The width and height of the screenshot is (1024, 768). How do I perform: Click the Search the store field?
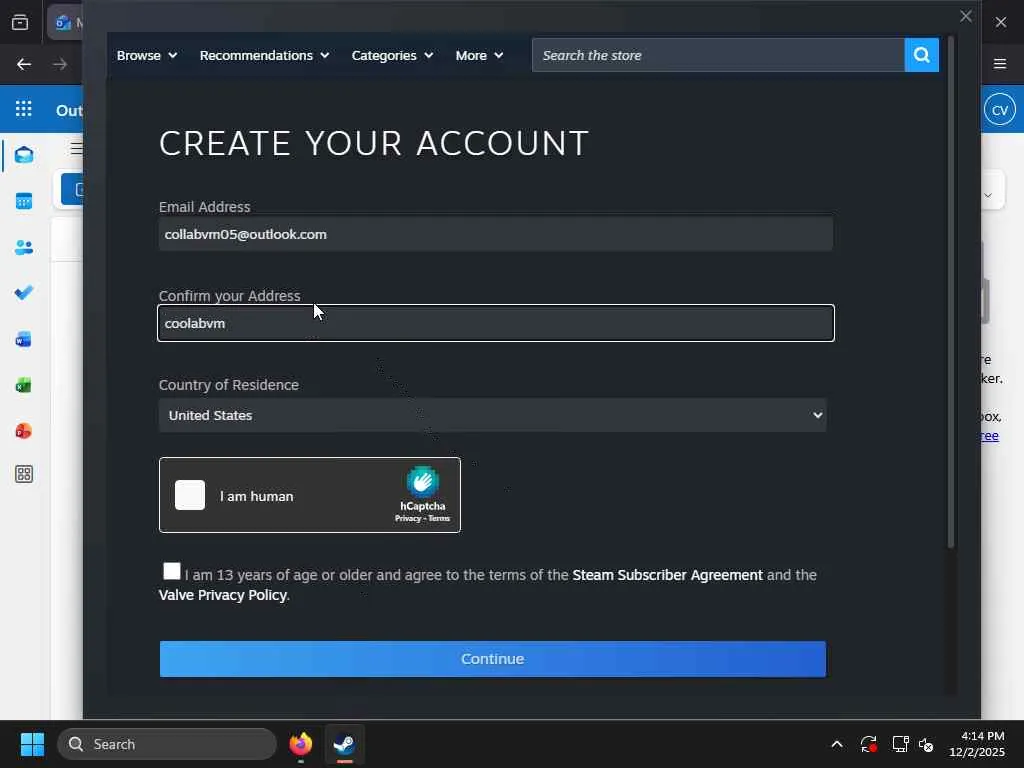(718, 55)
